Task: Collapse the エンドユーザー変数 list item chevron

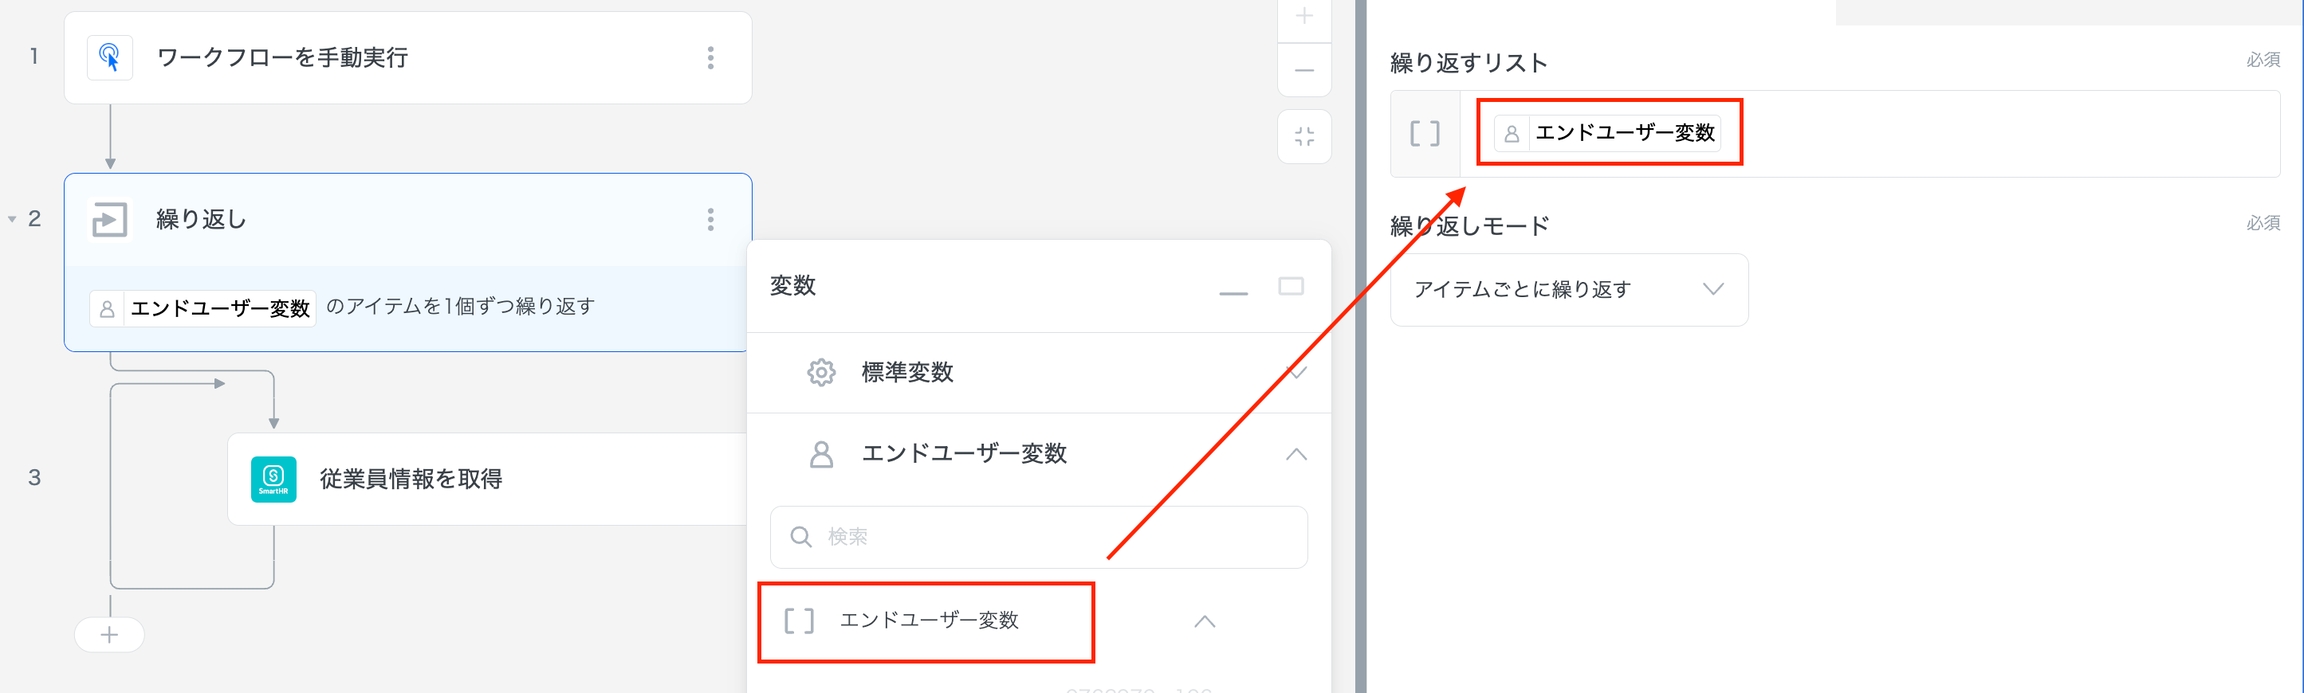Action: tap(1204, 621)
